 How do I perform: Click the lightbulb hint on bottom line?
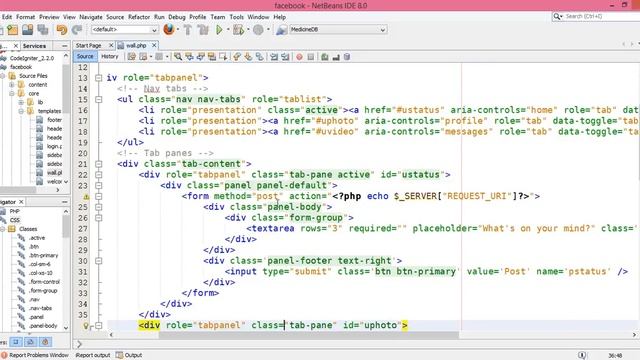point(86,326)
